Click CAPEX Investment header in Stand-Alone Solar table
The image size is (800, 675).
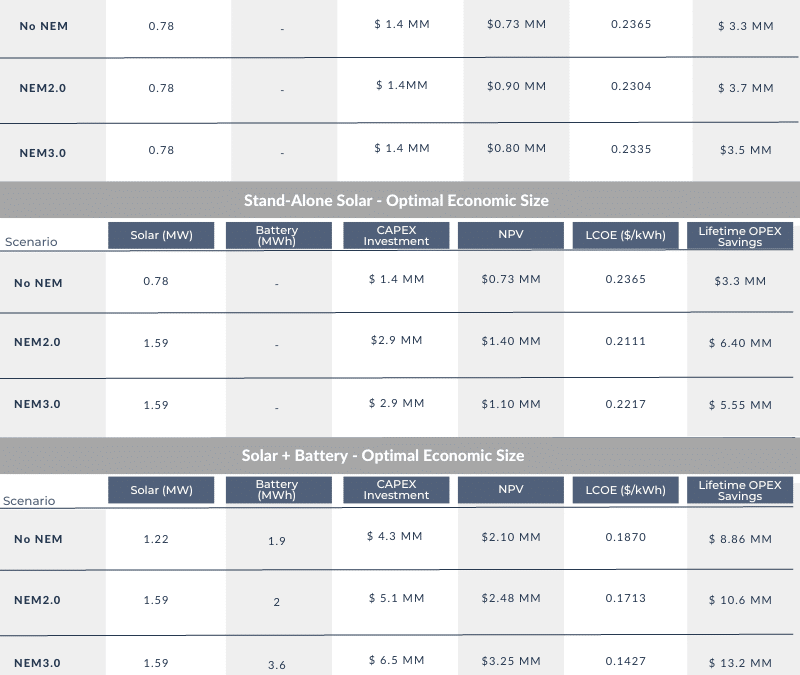[x=396, y=236]
